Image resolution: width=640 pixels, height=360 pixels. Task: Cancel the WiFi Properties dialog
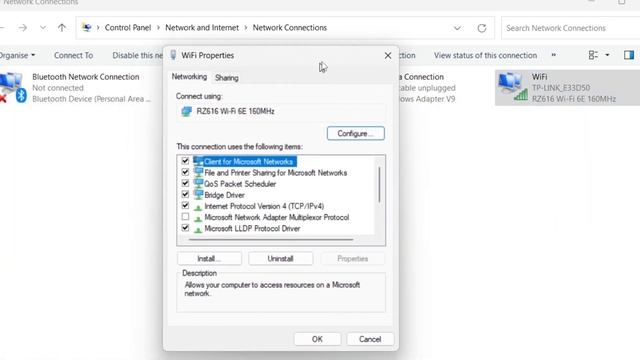click(x=370, y=339)
